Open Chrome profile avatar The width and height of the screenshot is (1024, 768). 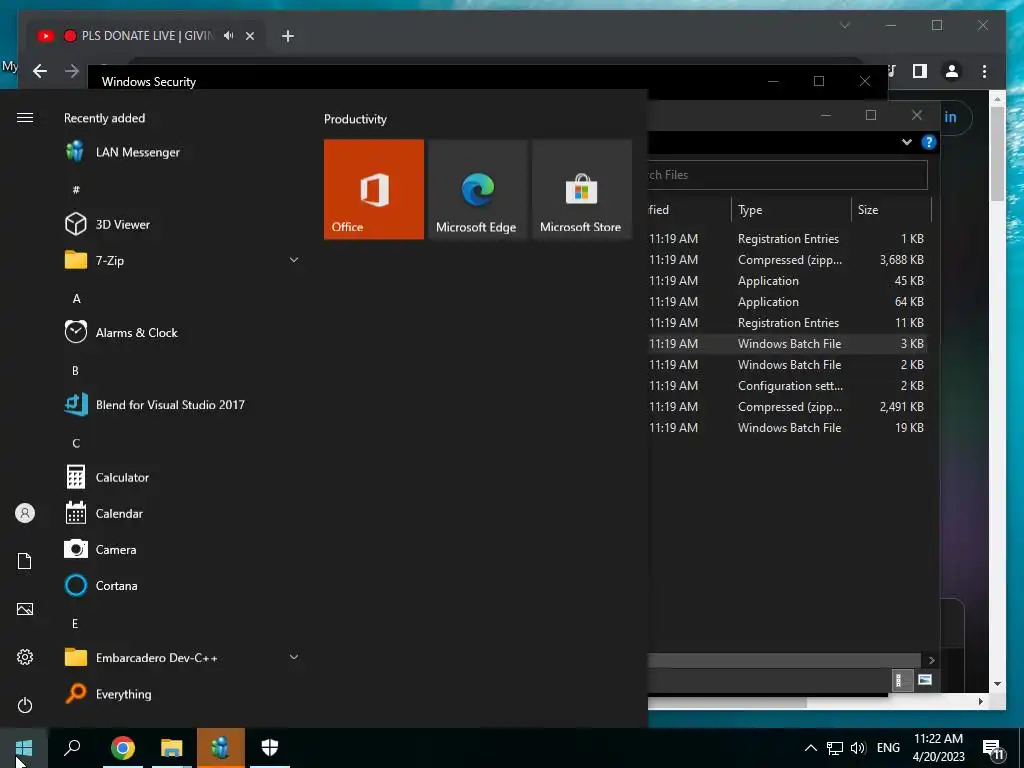click(x=952, y=71)
